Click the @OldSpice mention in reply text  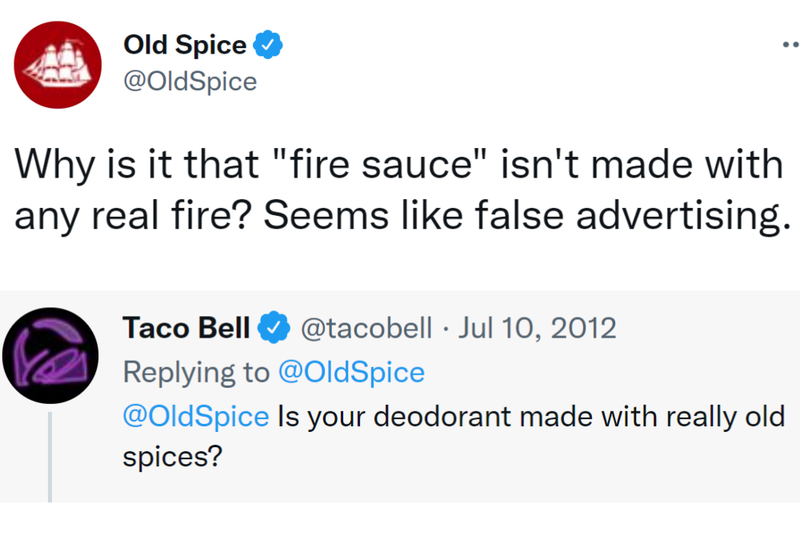click(196, 416)
